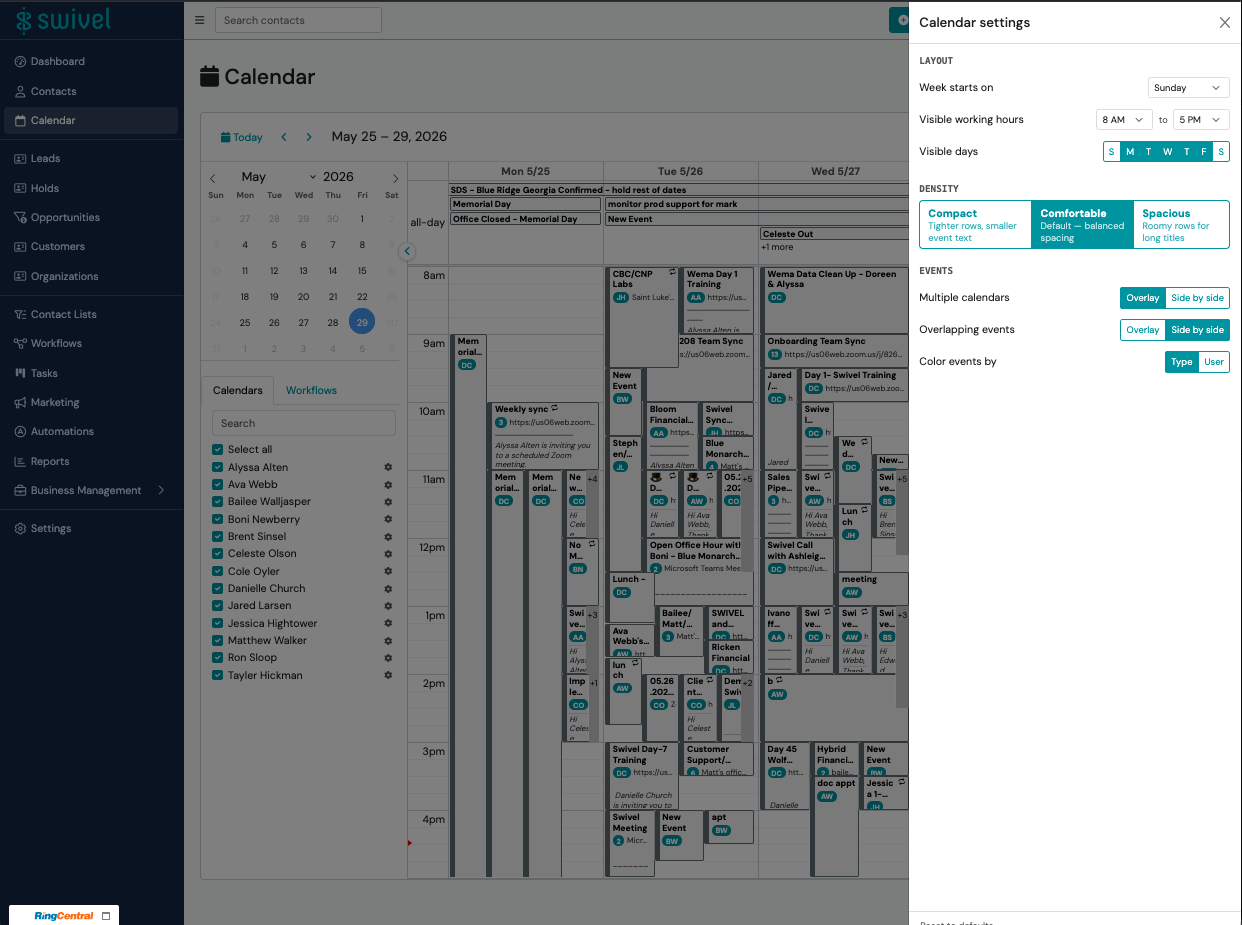Open gear settings for Tayler Hickman
Viewport: 1242px width, 925px height.
pyautogui.click(x=388, y=675)
